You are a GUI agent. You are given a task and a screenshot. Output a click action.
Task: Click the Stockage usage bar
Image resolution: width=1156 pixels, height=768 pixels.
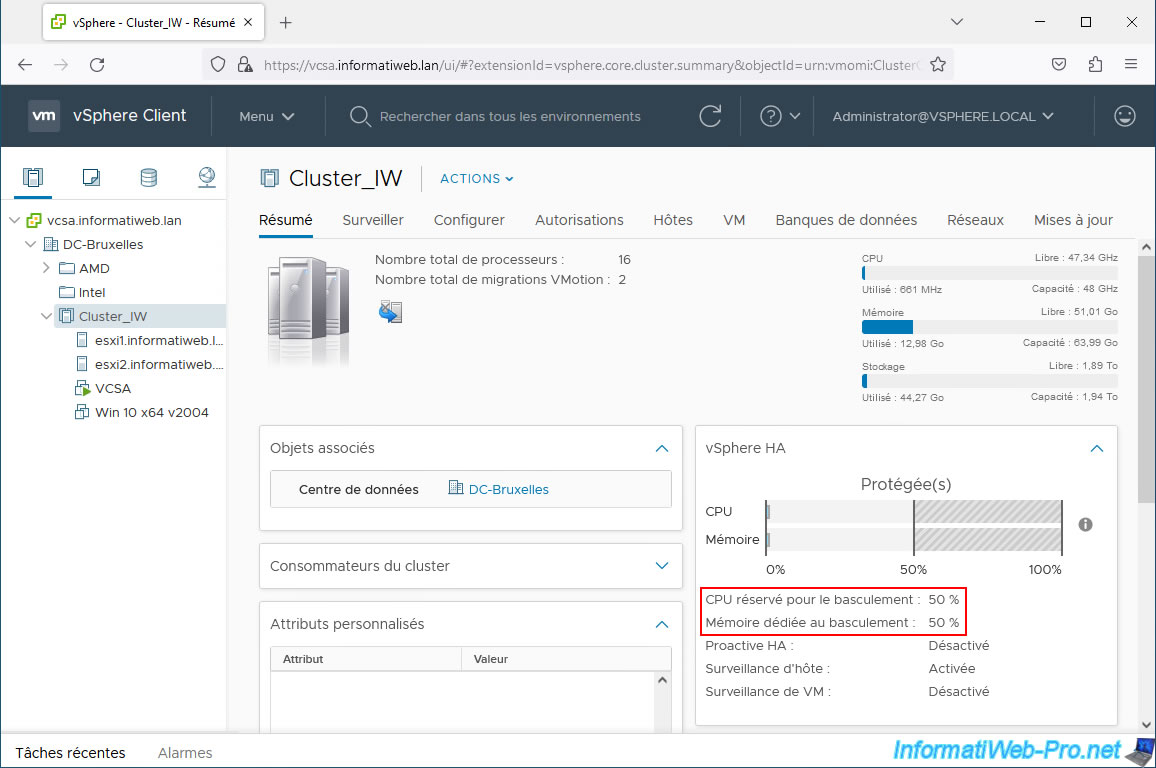tap(989, 381)
